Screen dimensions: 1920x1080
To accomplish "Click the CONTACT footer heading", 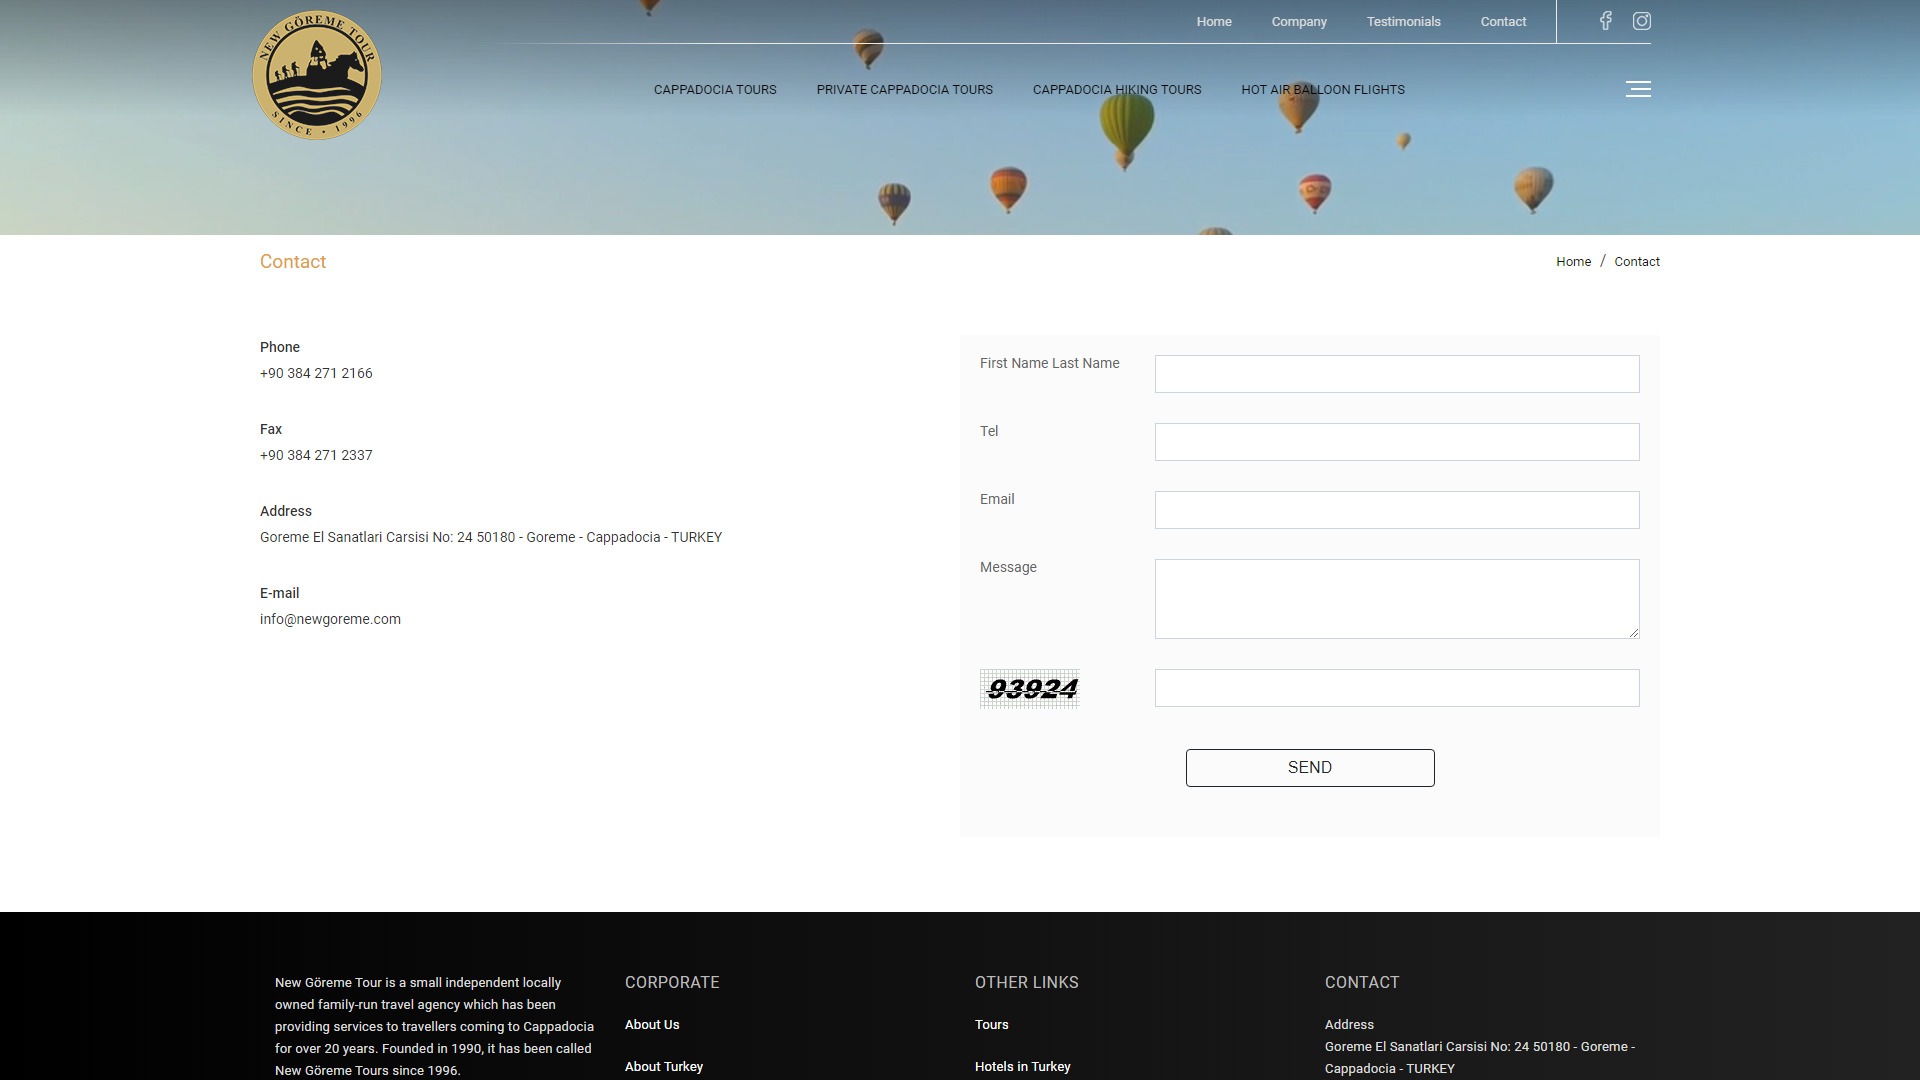I will 1362,982.
